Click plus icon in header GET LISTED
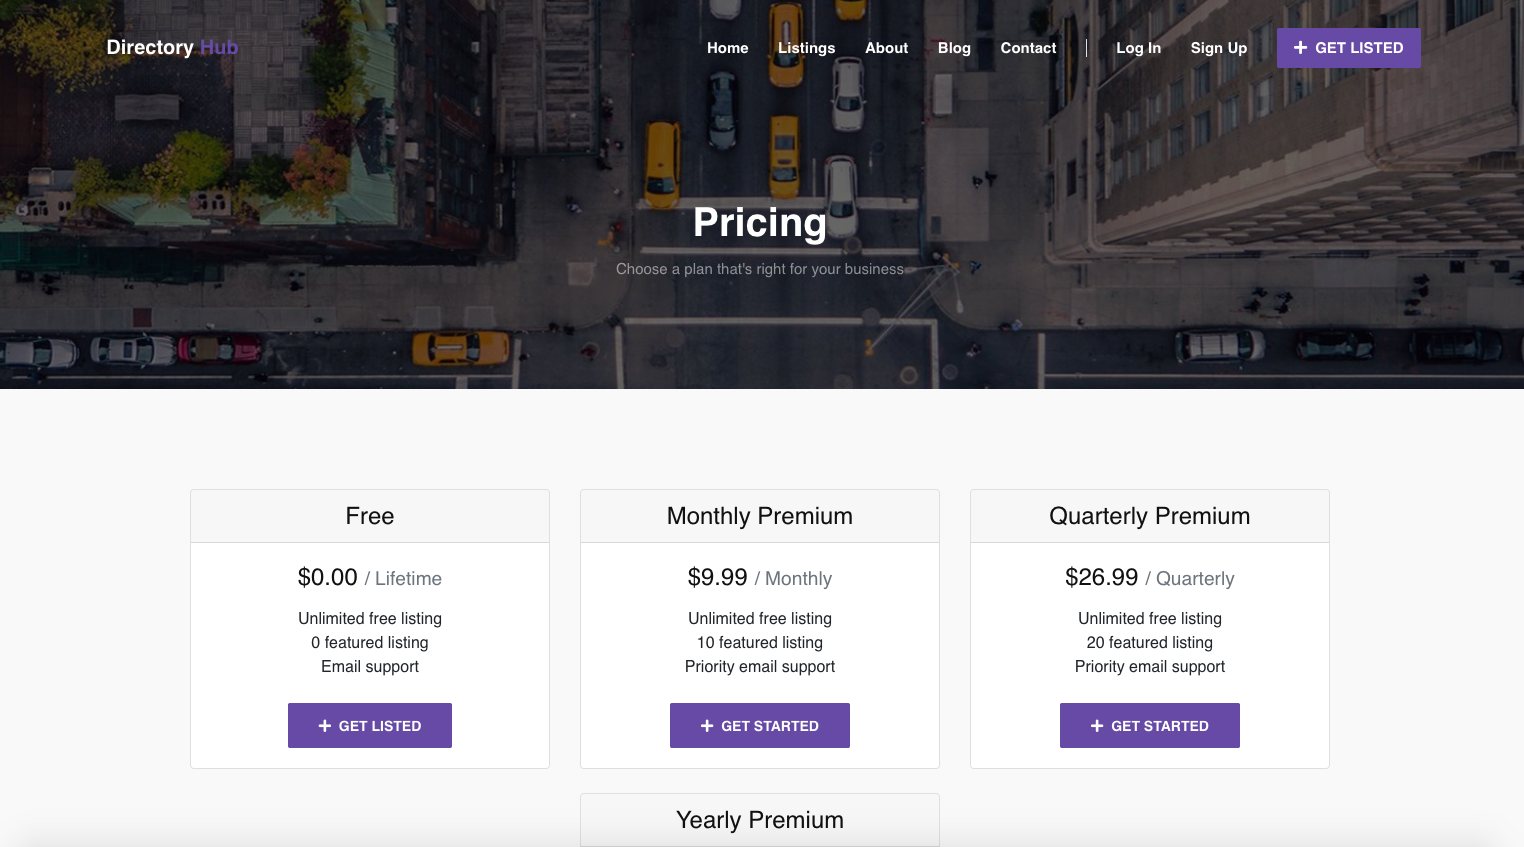Image resolution: width=1524 pixels, height=847 pixels. coord(1300,48)
